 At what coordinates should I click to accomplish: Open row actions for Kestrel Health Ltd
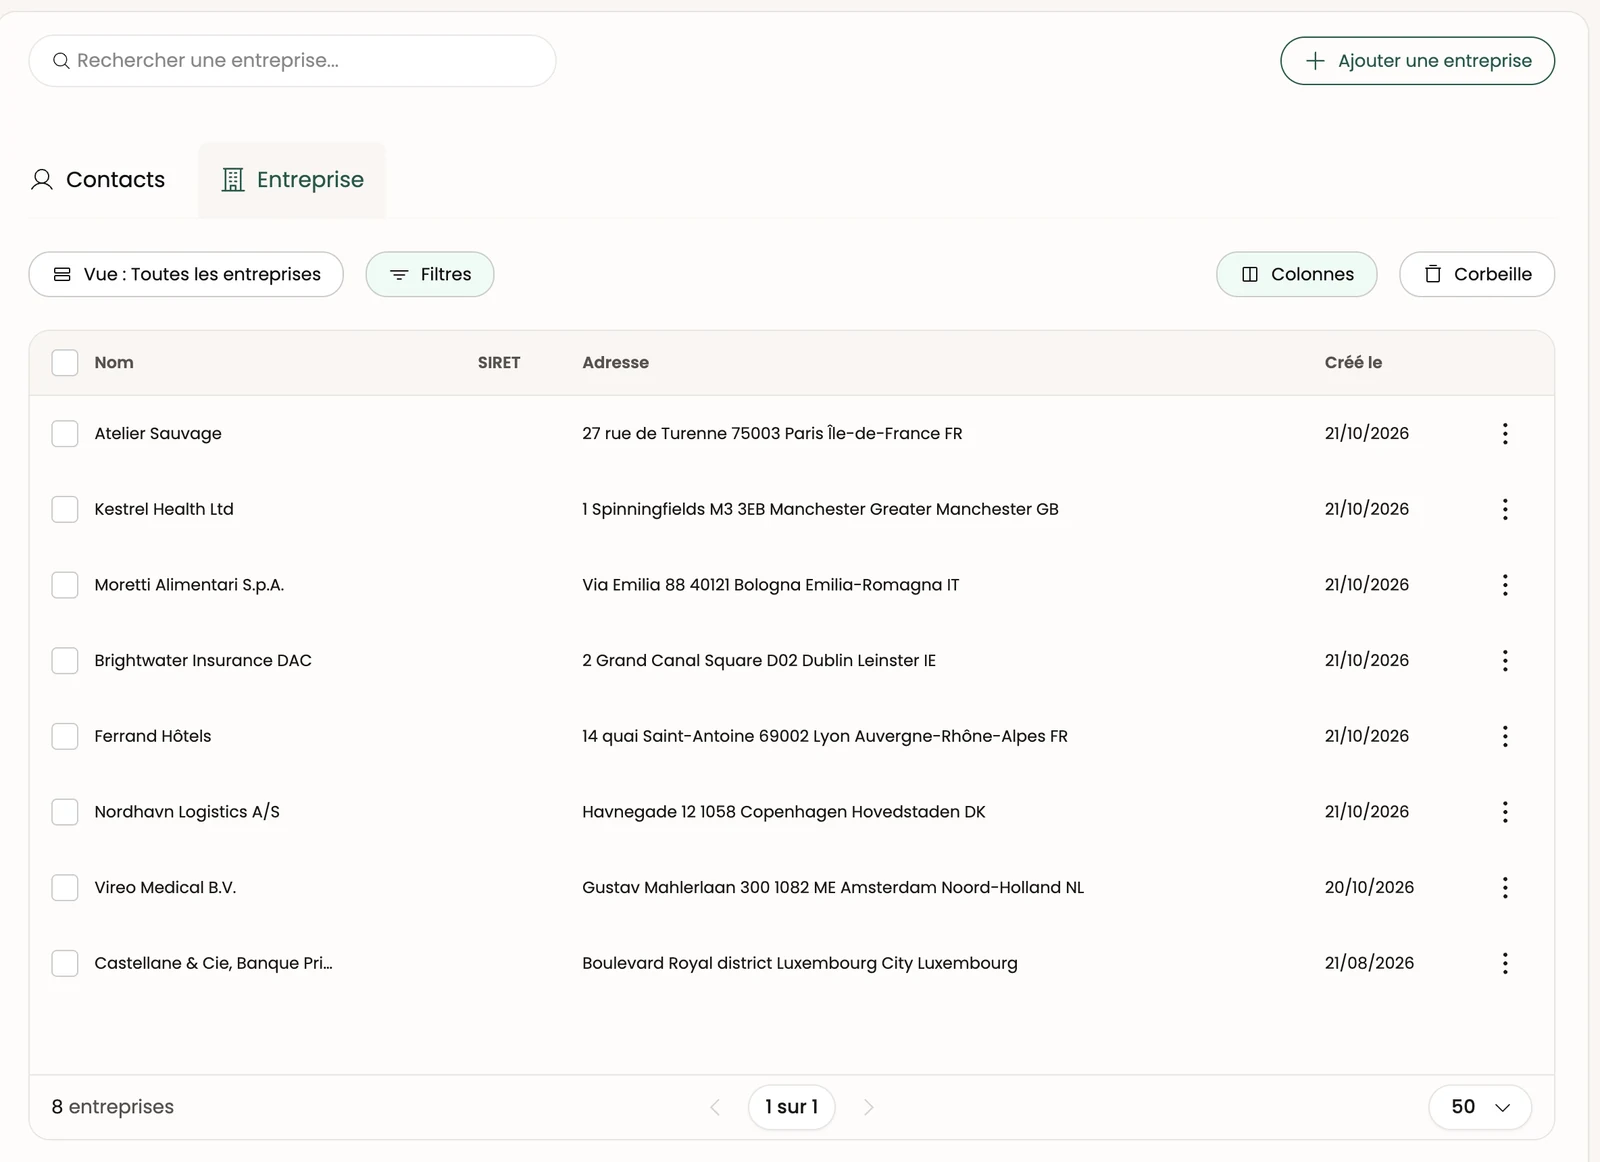[x=1505, y=509]
